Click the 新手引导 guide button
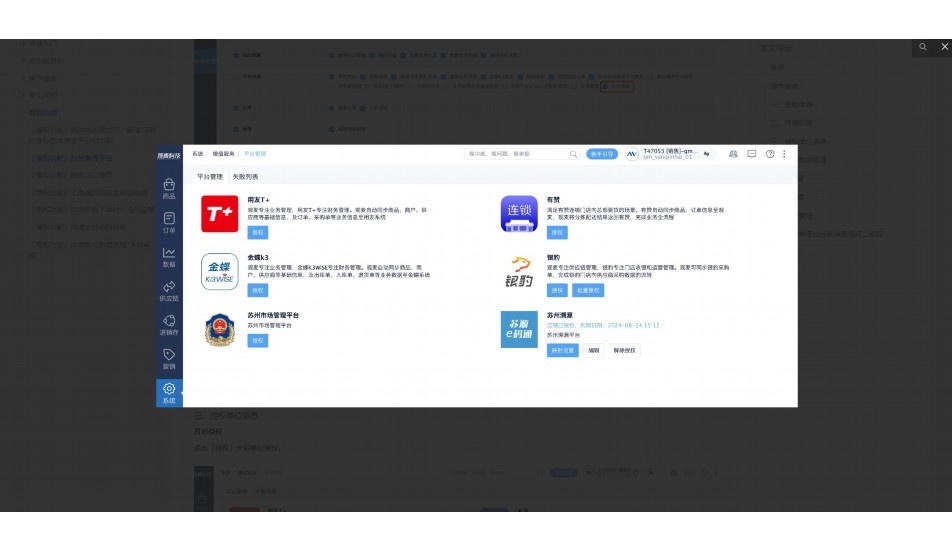 coord(602,154)
